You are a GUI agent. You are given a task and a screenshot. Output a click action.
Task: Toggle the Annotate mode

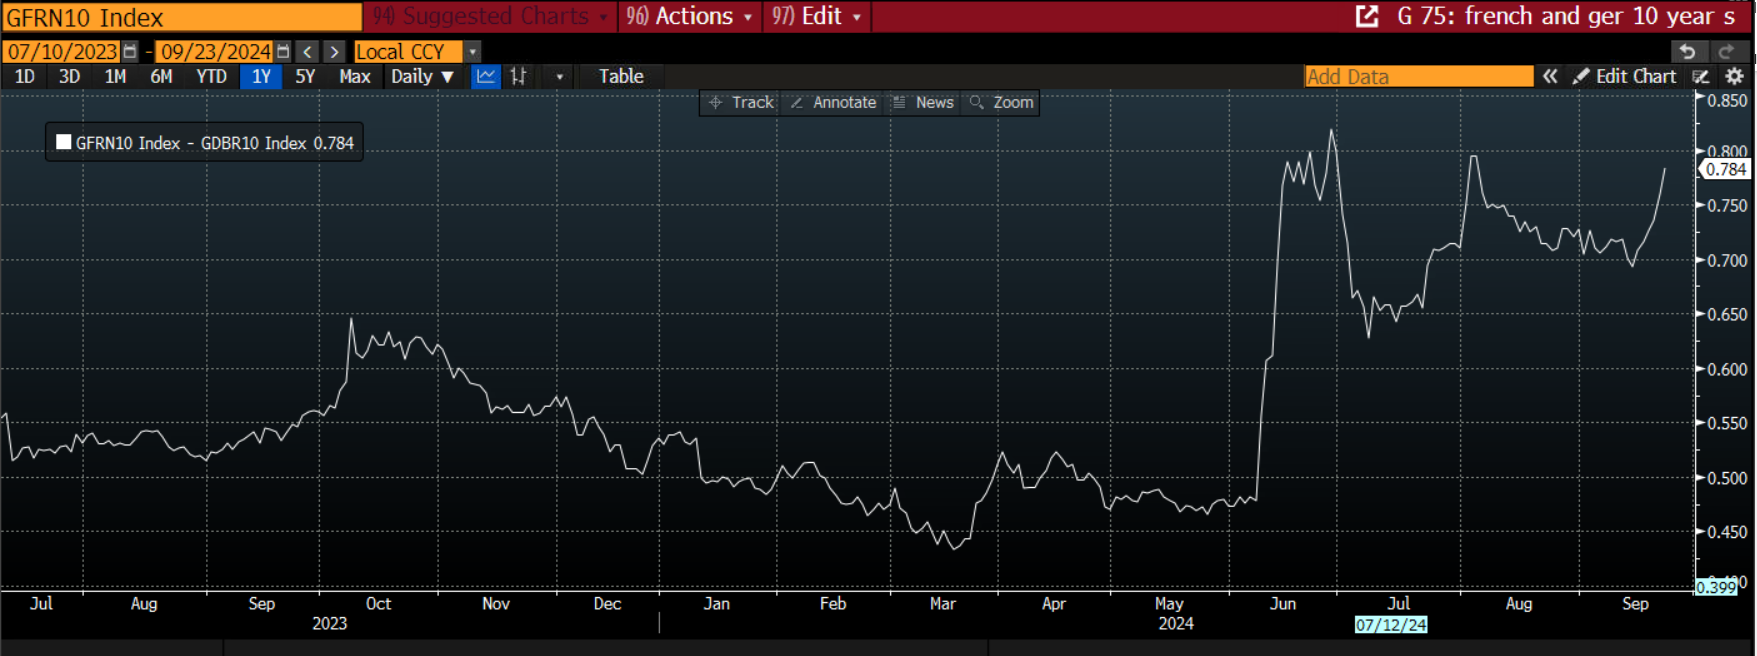(x=833, y=102)
